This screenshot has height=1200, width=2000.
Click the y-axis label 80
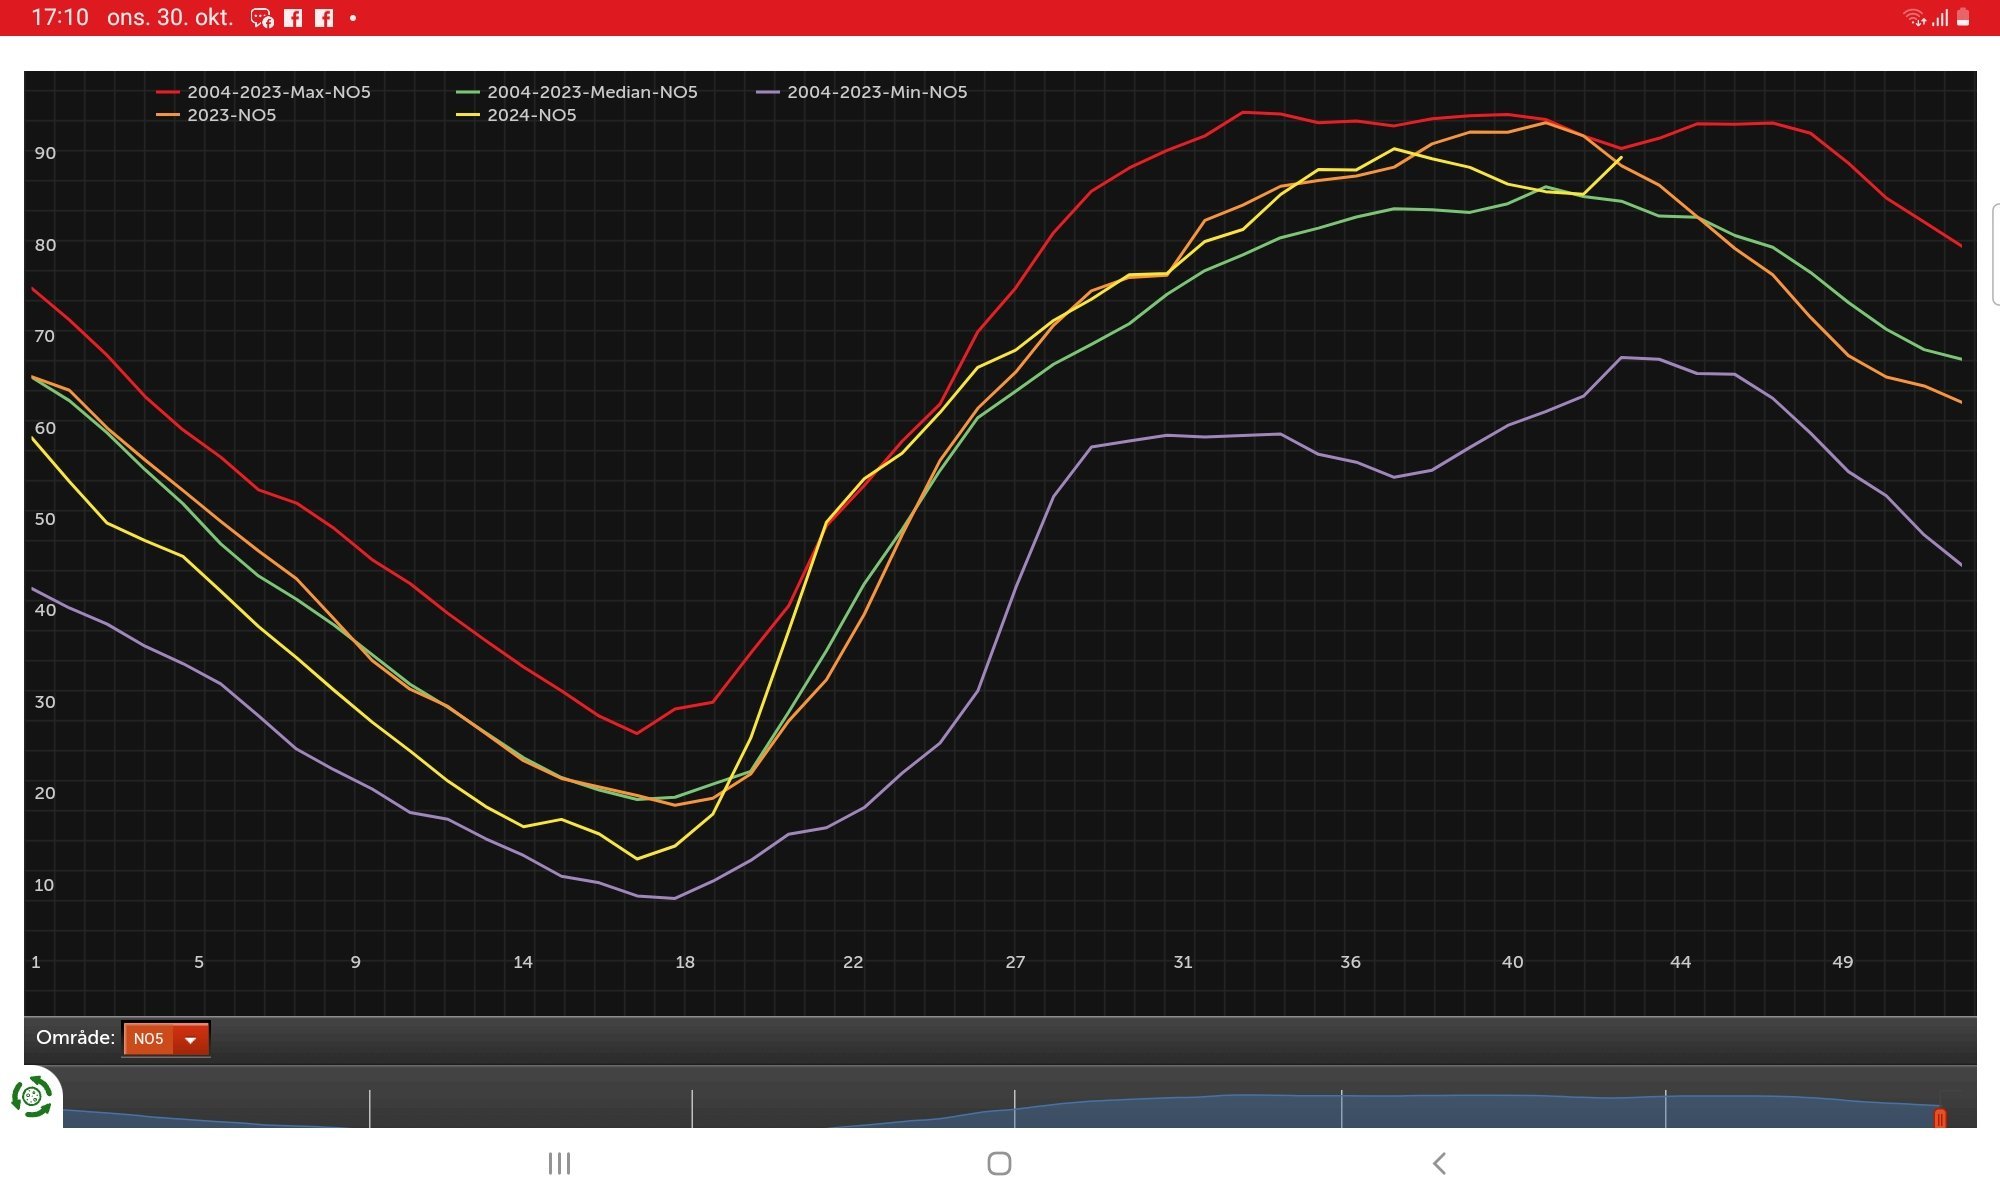click(45, 245)
